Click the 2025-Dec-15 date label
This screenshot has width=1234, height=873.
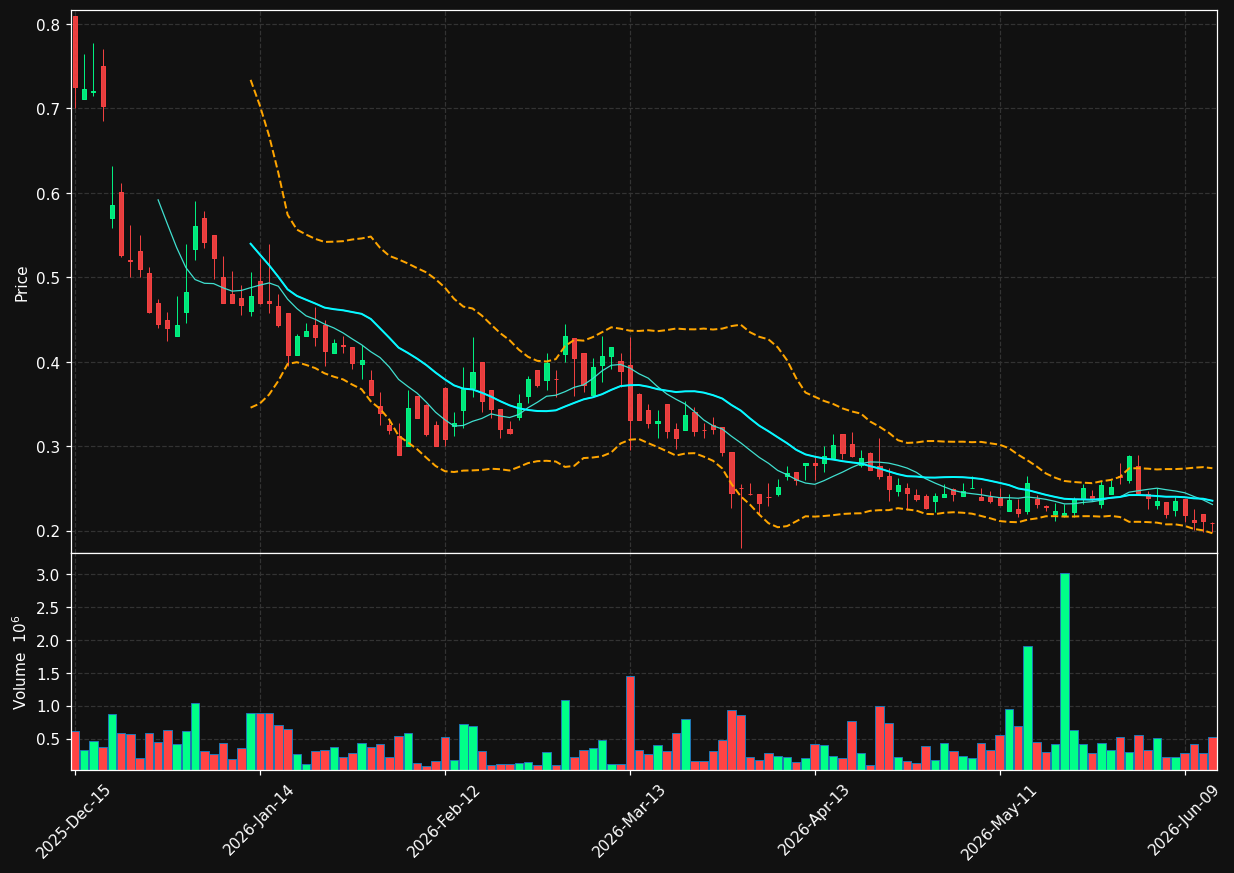tap(73, 820)
